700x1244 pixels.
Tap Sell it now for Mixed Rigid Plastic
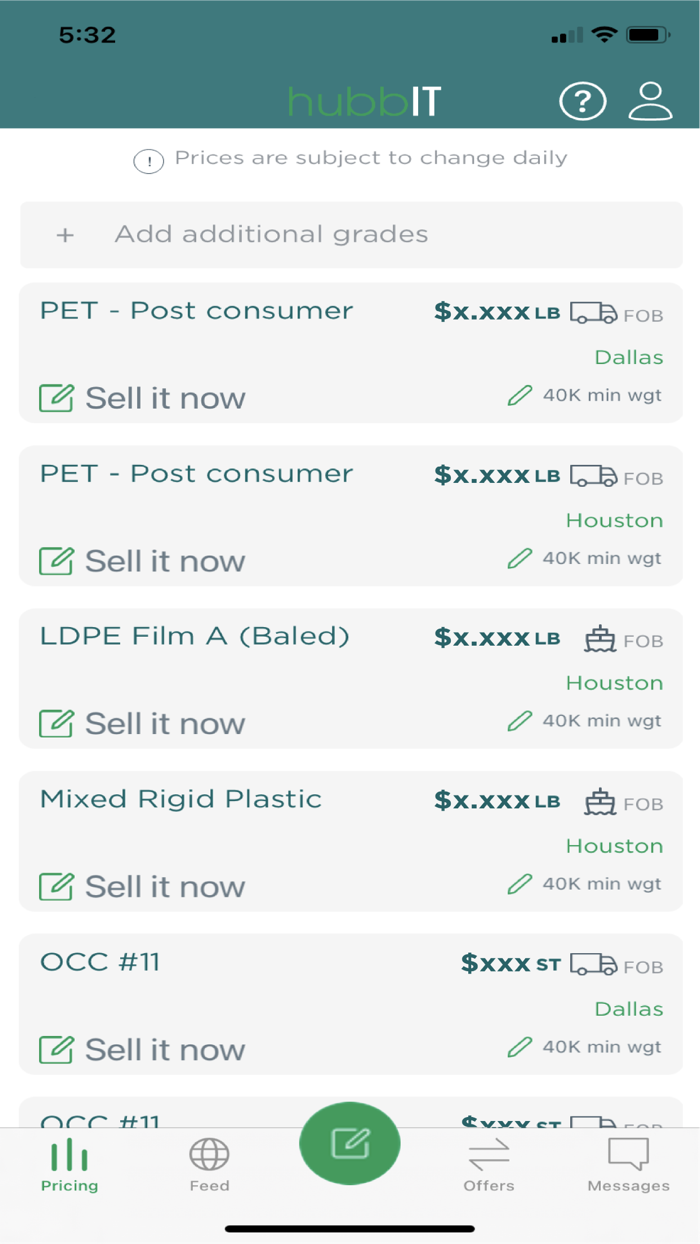[x=143, y=886]
